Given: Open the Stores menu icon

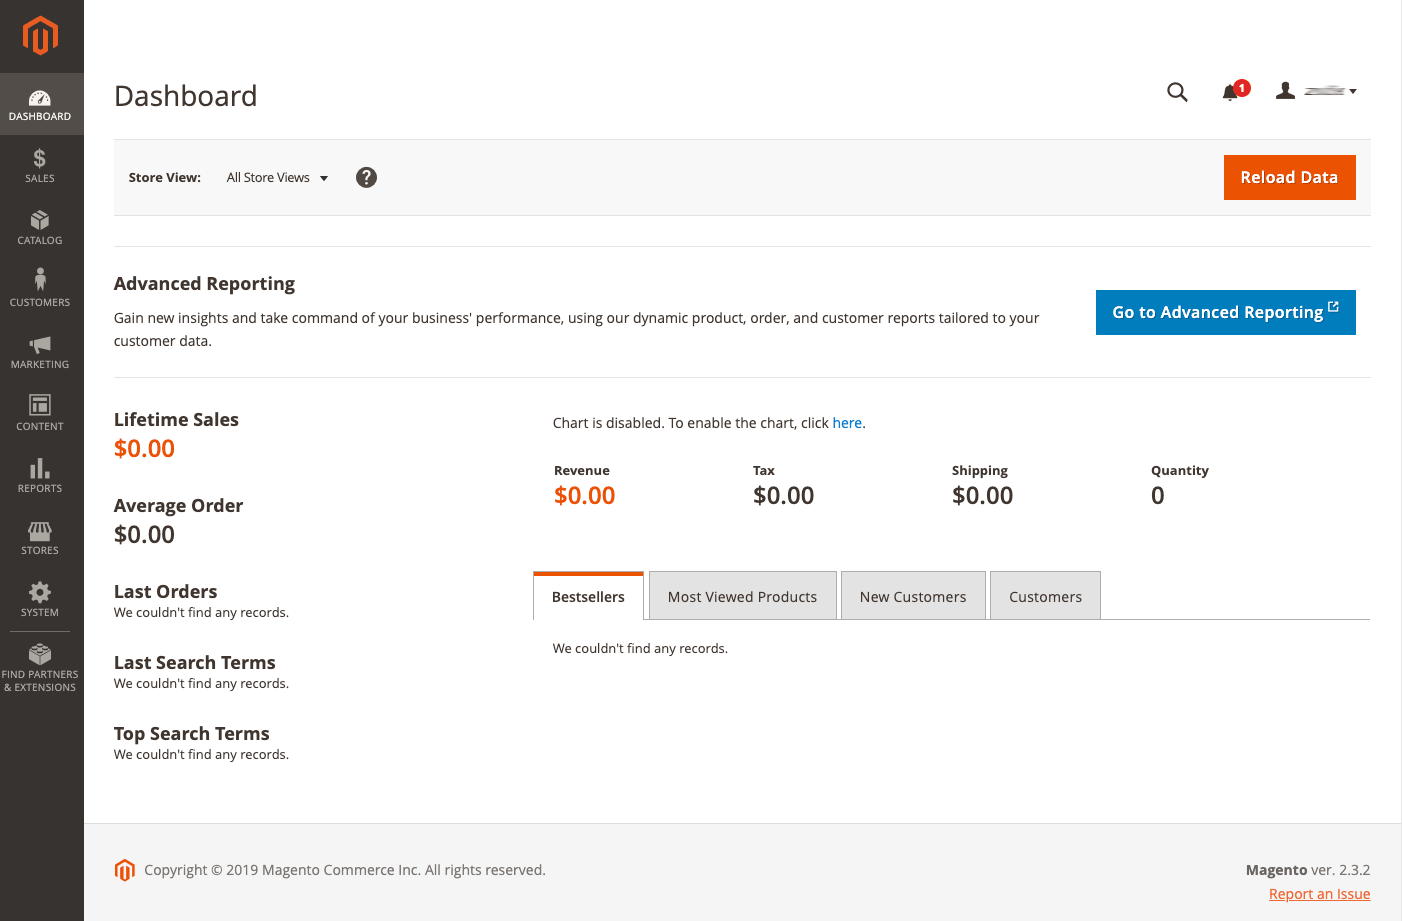Looking at the screenshot, I should pos(40,531).
